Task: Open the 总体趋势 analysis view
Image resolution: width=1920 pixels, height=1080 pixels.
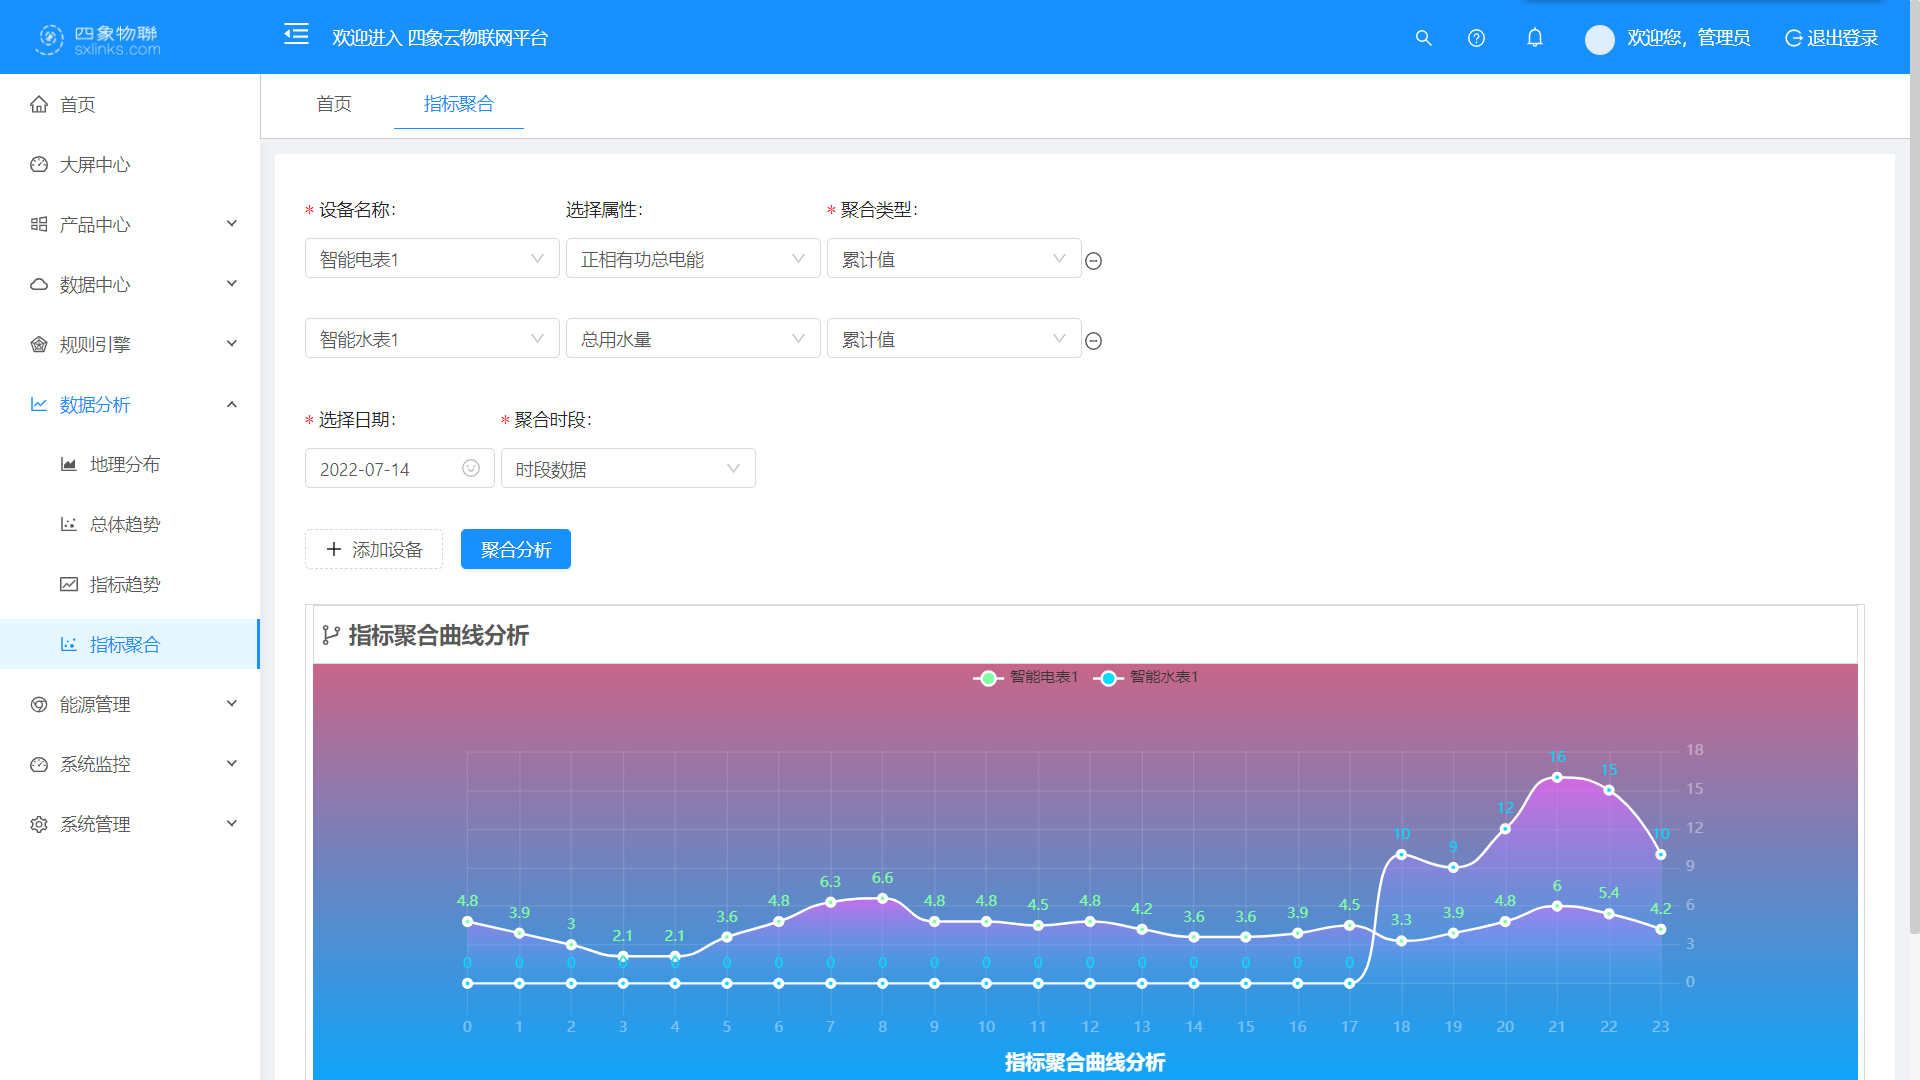Action: tap(126, 524)
